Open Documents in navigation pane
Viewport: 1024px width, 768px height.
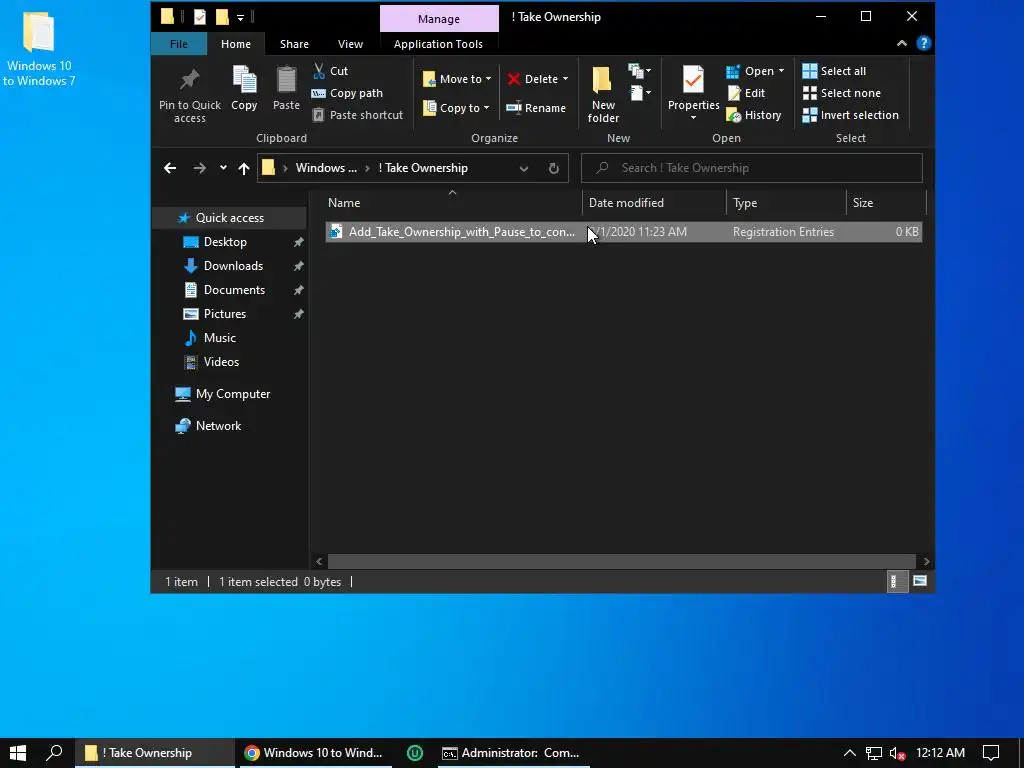(x=234, y=290)
